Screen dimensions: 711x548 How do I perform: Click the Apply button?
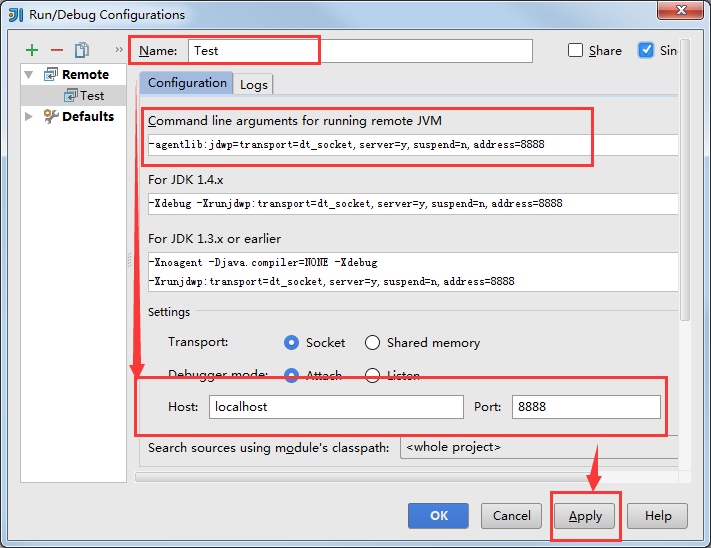(585, 516)
